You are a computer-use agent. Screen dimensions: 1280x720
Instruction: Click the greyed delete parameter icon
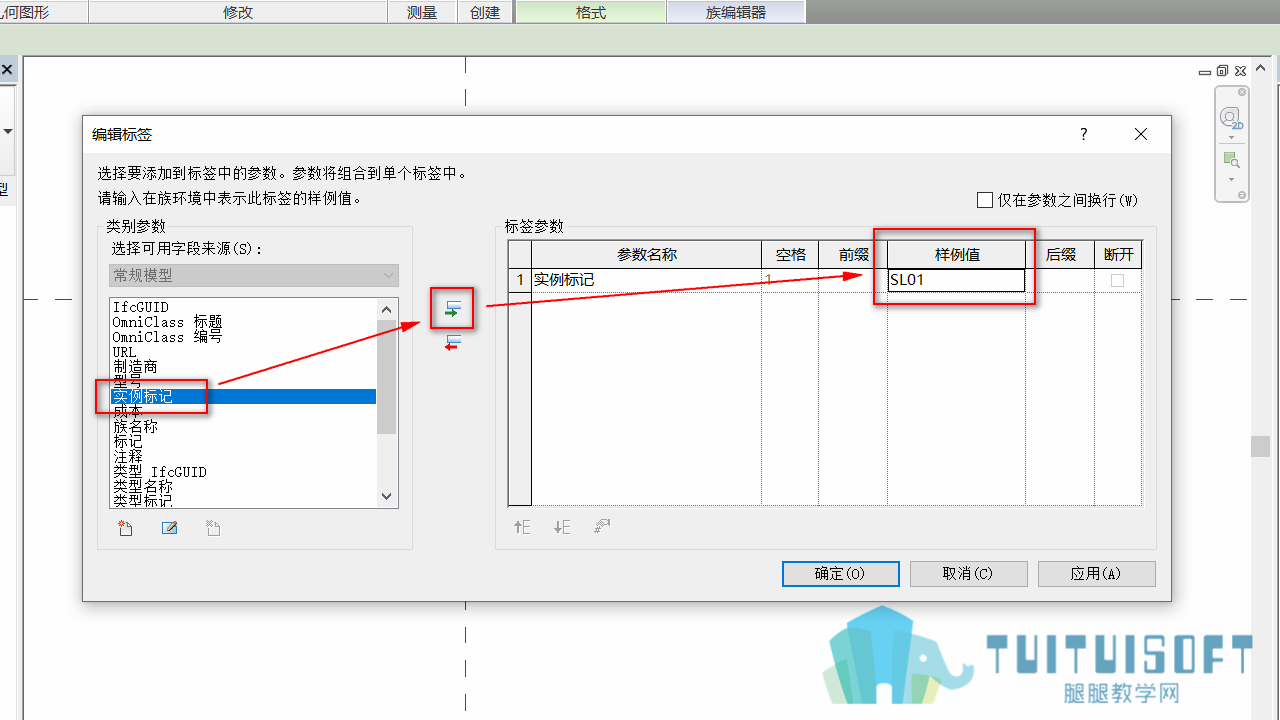click(213, 528)
